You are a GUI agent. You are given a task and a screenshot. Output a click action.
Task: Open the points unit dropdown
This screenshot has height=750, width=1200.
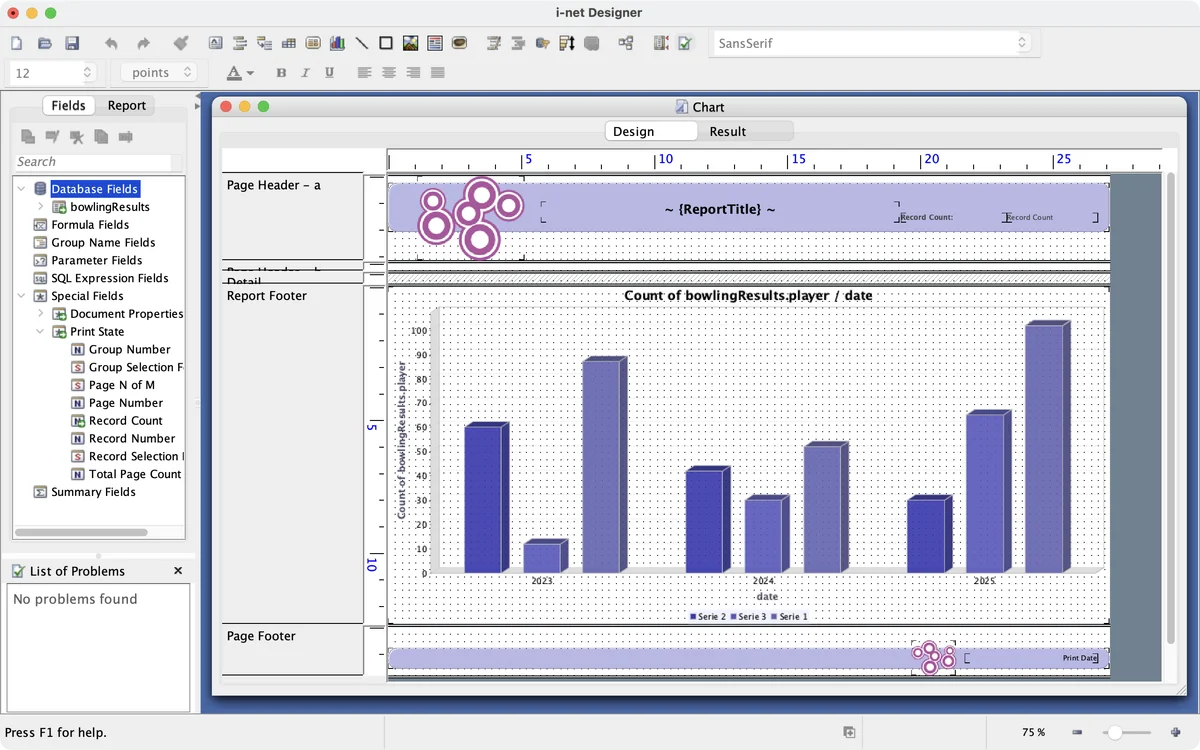[x=158, y=73]
